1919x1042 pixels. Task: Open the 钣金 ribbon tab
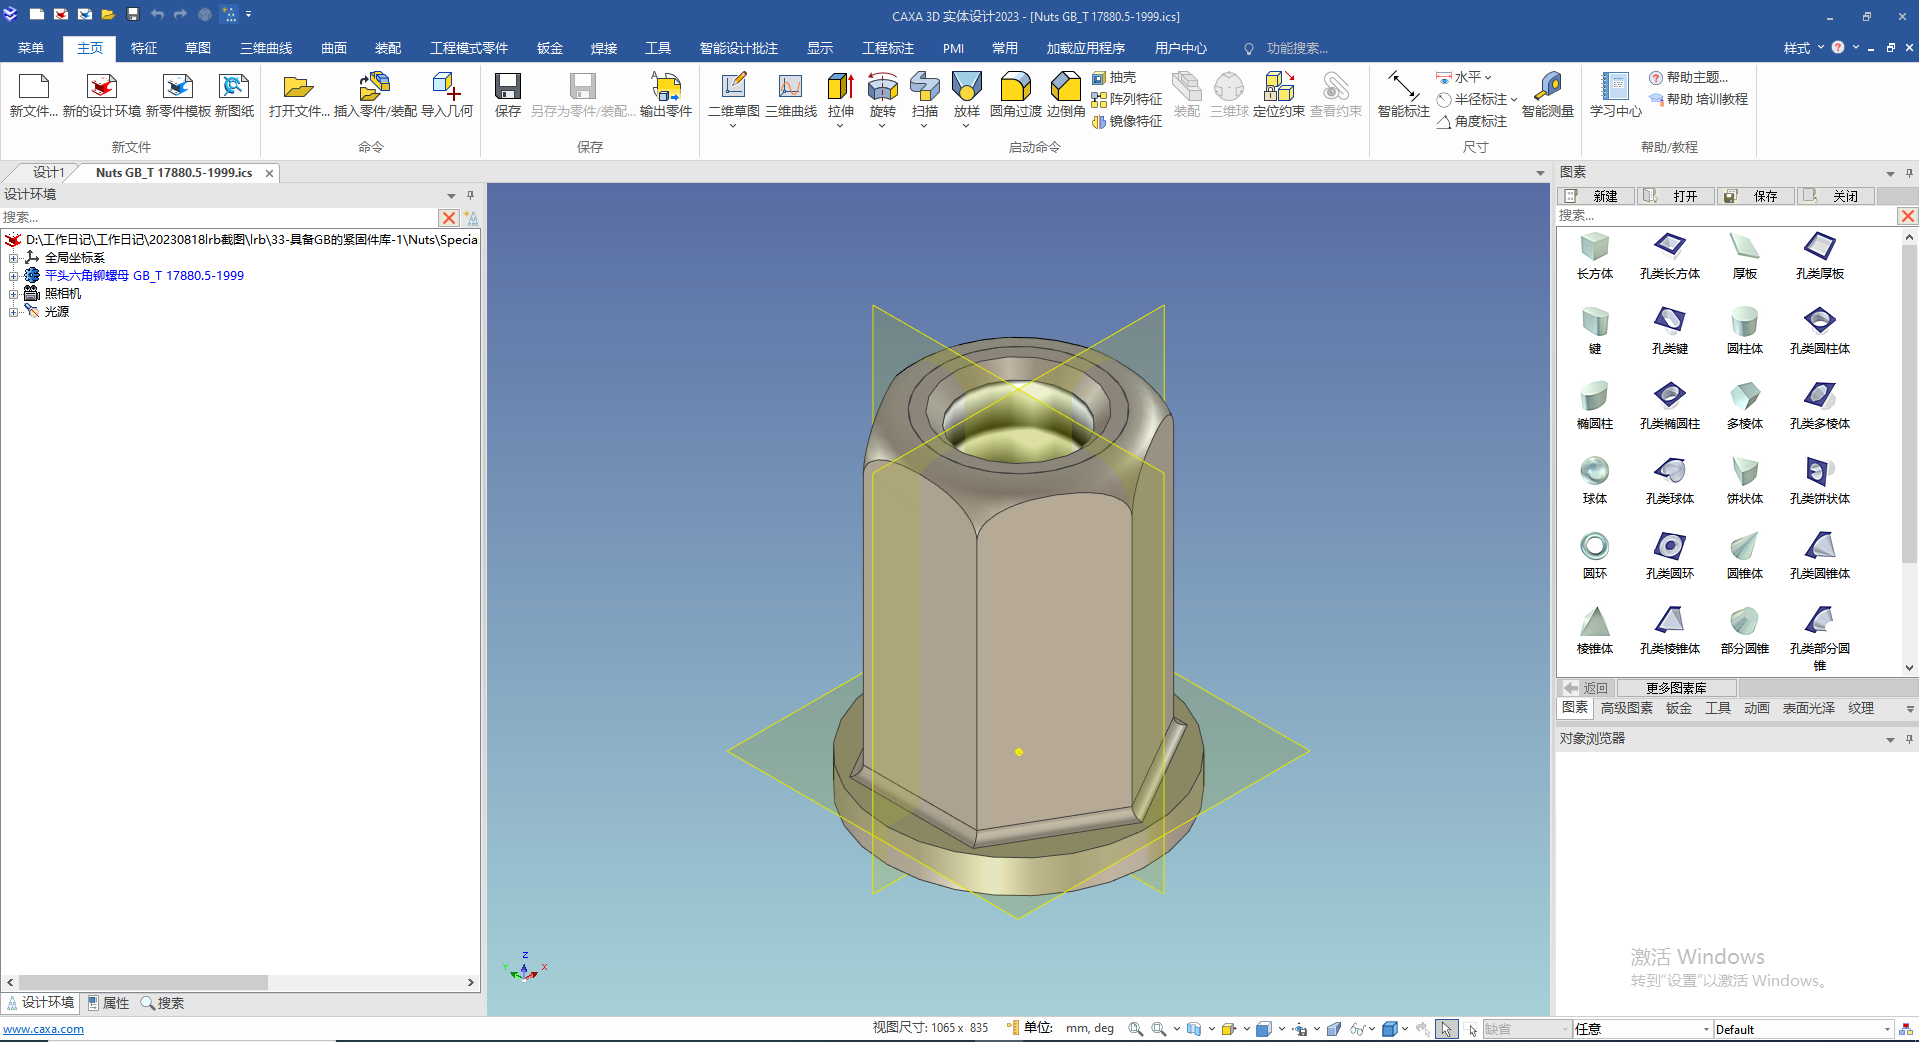(550, 48)
